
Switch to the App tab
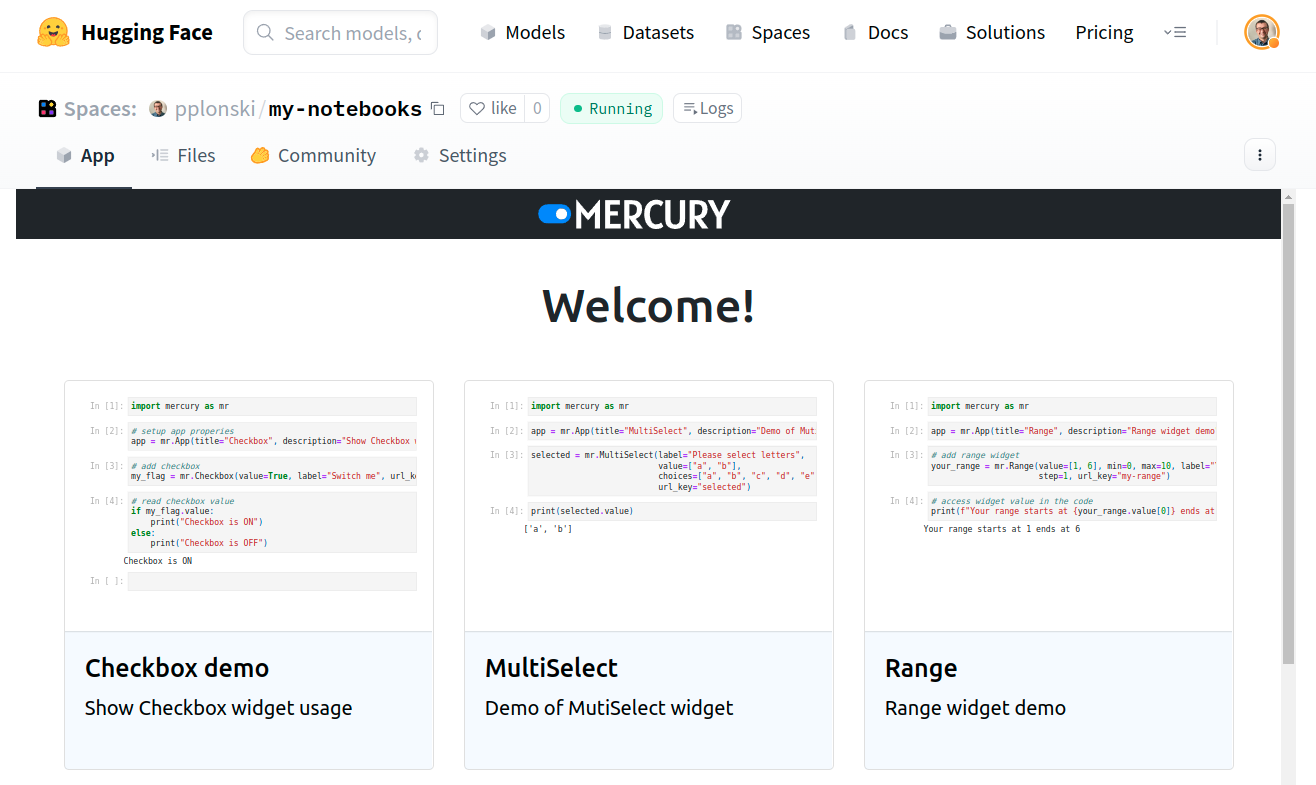(x=85, y=155)
